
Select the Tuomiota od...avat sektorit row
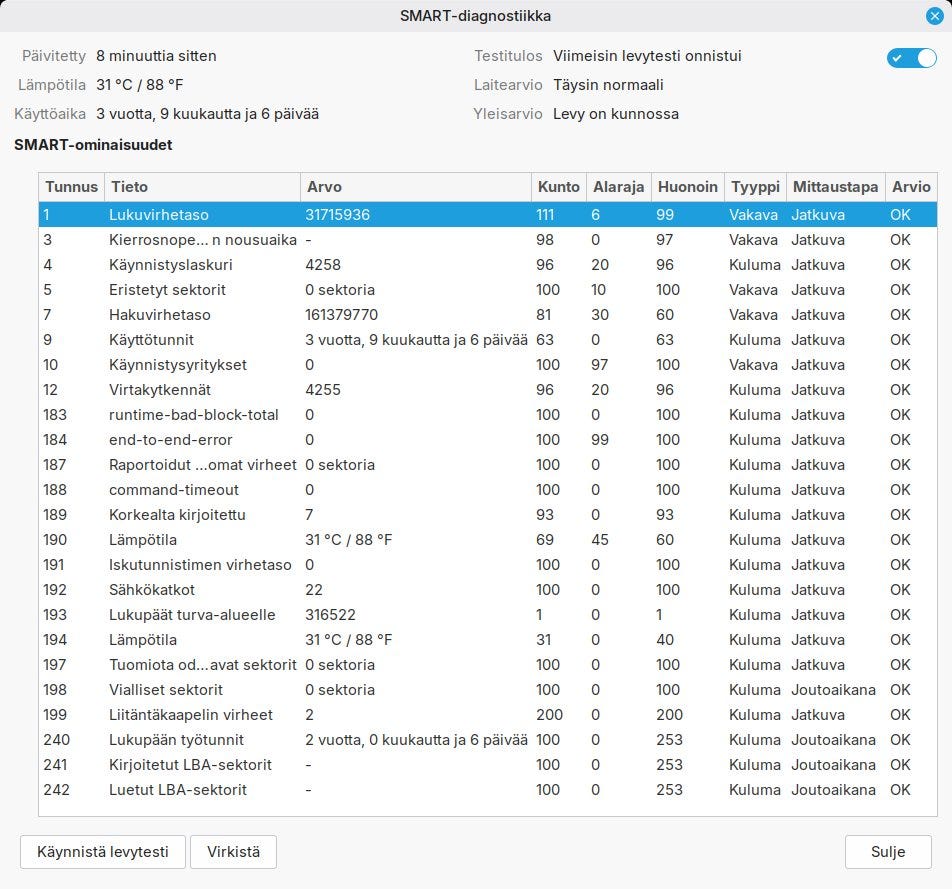coord(488,665)
